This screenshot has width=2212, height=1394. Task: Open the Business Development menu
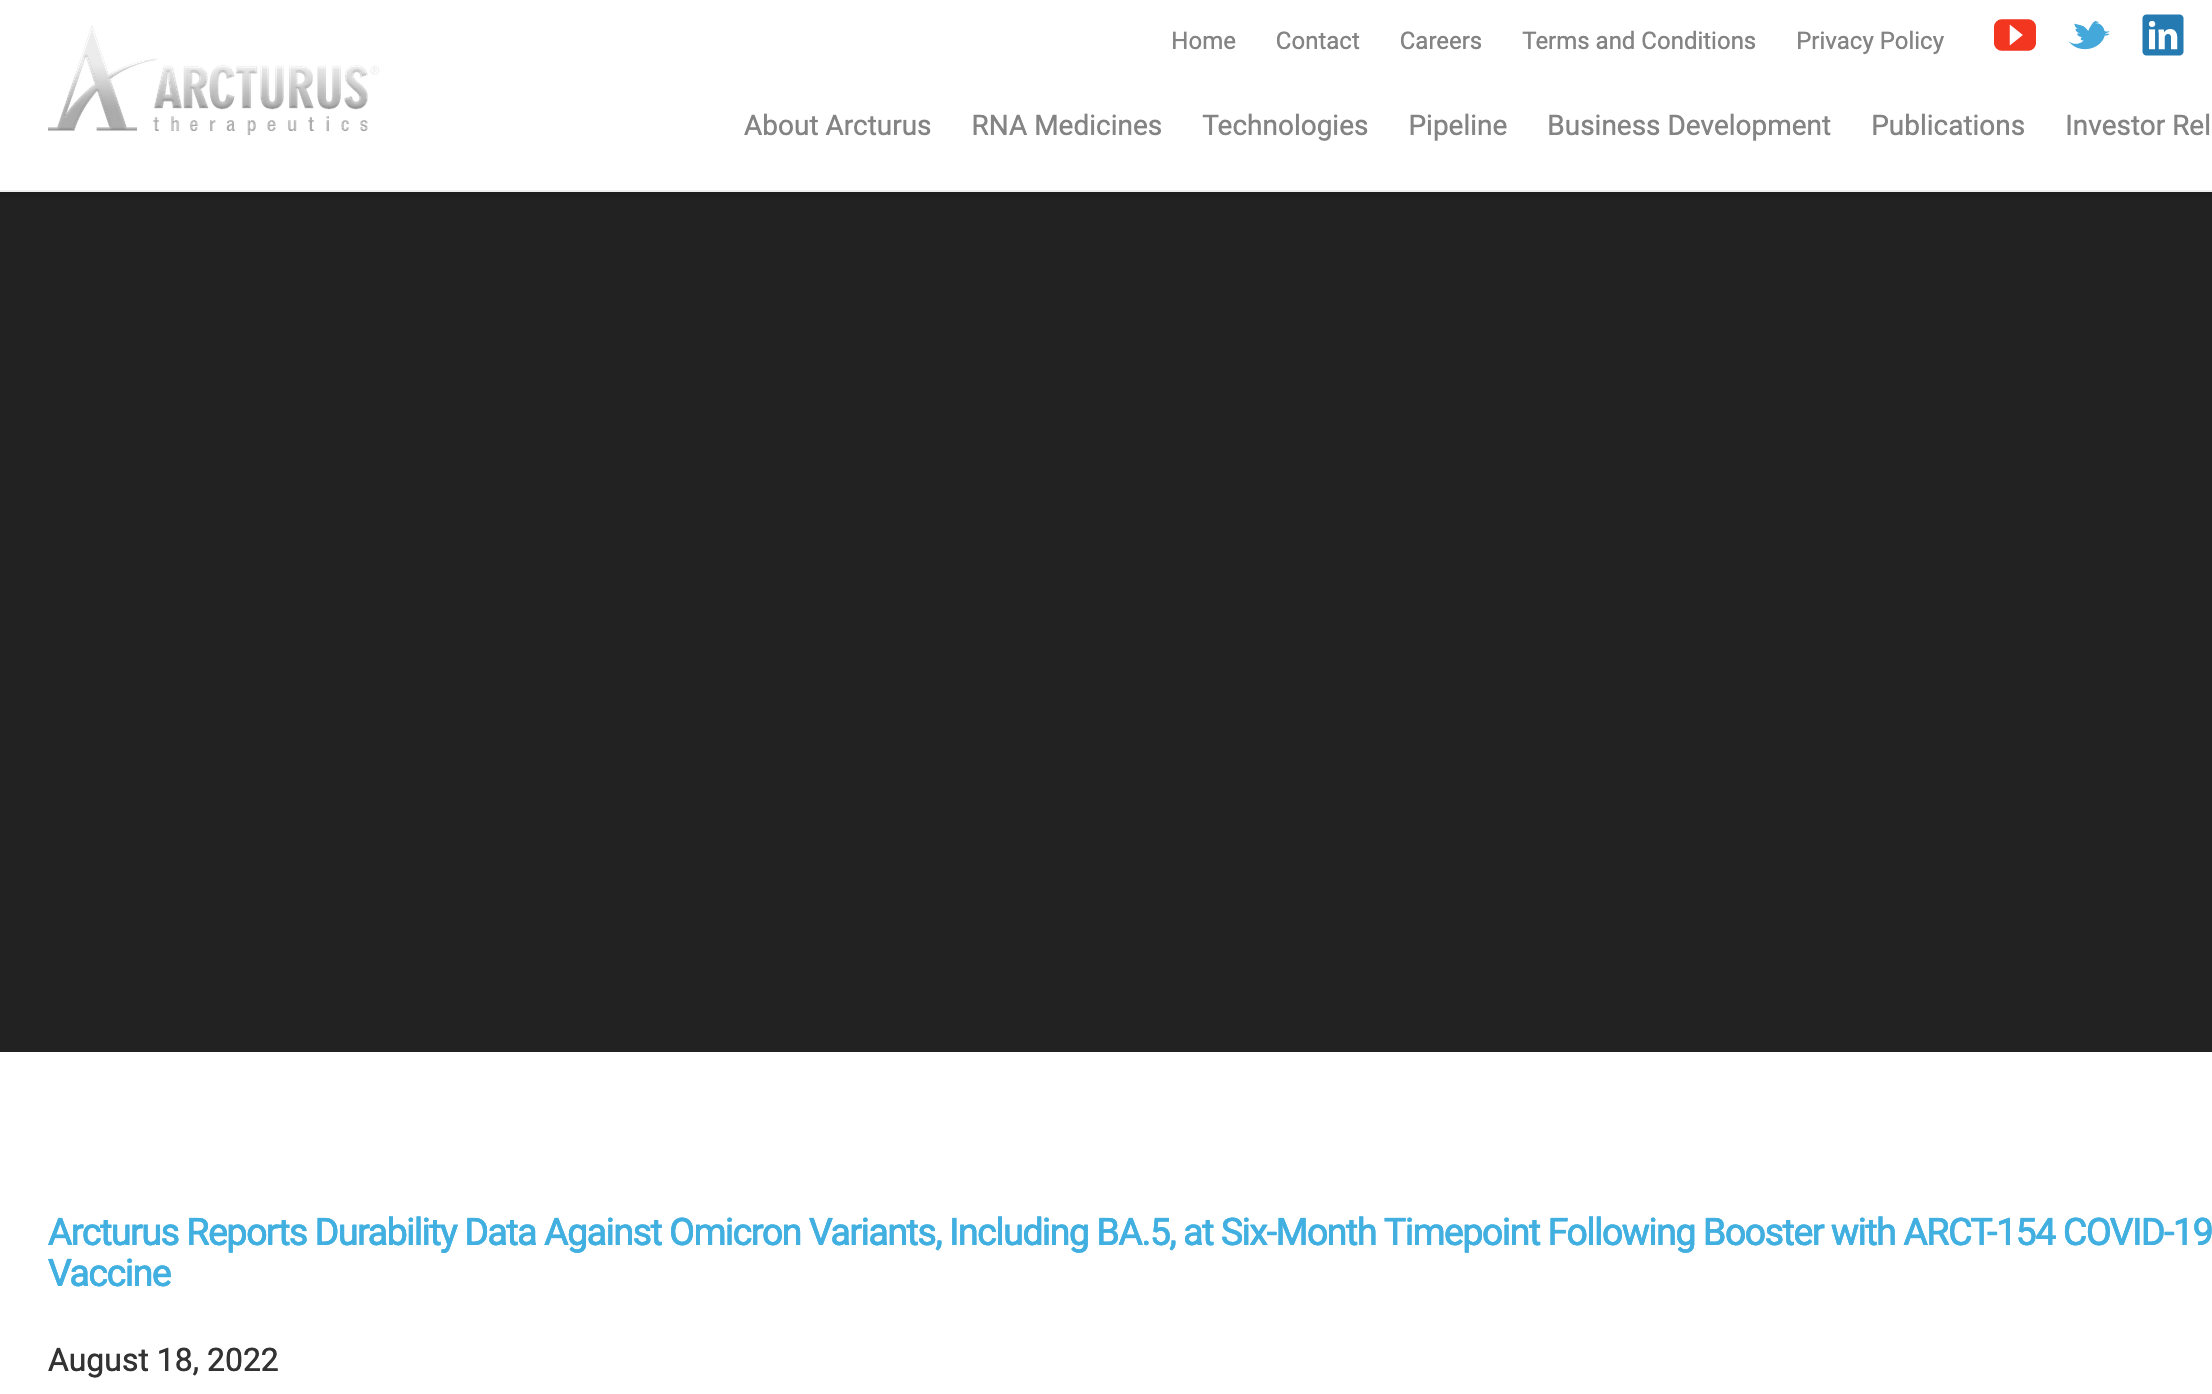click(1688, 125)
